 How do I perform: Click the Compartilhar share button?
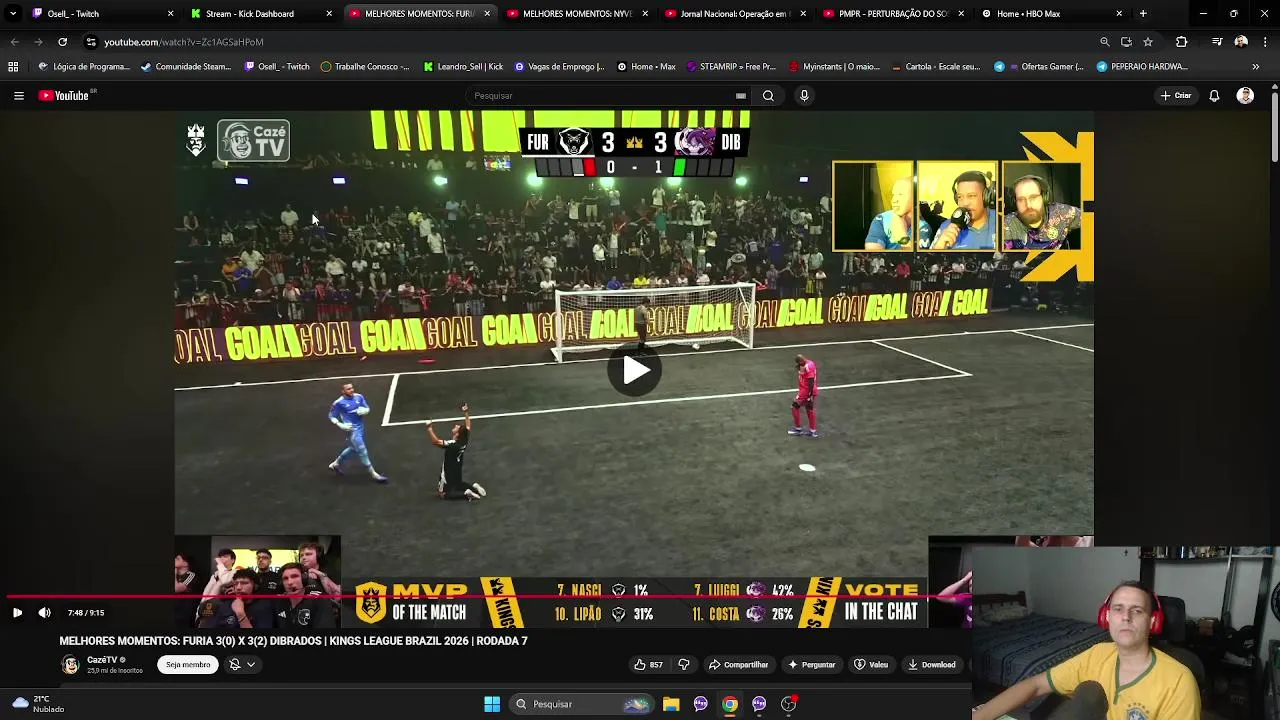pos(738,665)
